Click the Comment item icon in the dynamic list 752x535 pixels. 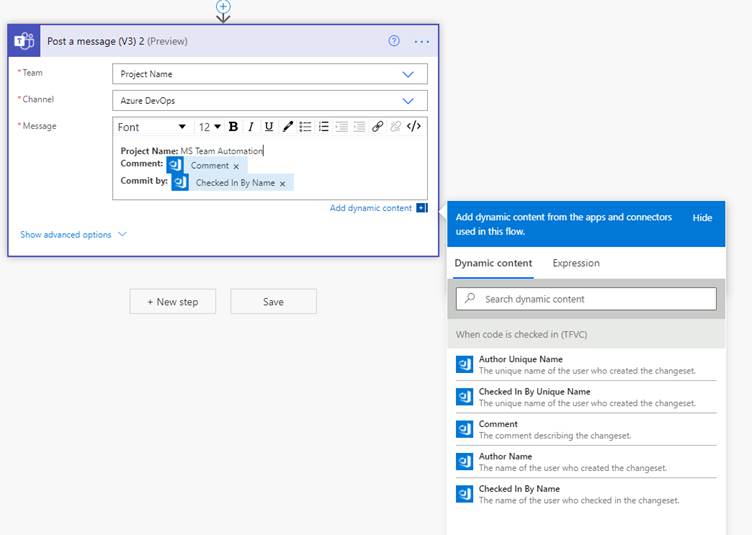click(x=464, y=429)
